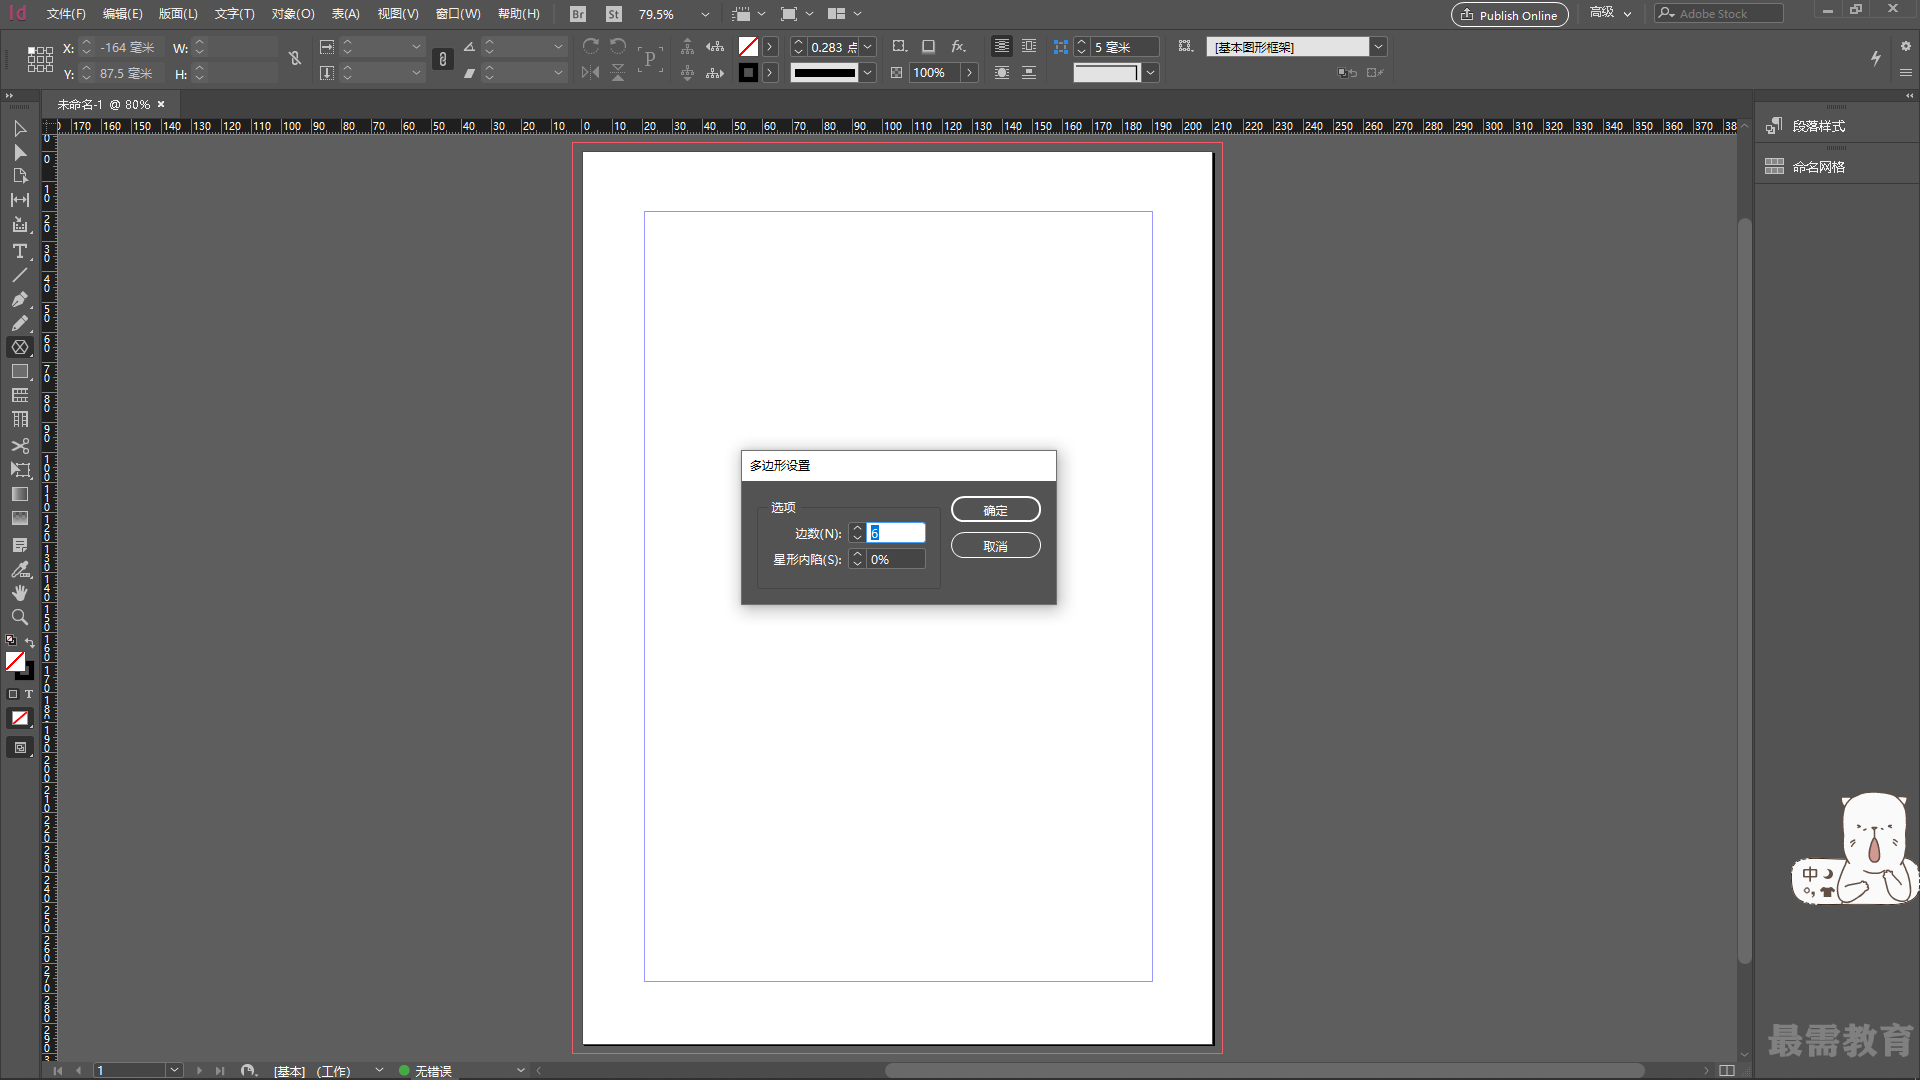Screen dimensions: 1920x1080
Task: Cancel the dialog with 取消
Action: point(995,546)
